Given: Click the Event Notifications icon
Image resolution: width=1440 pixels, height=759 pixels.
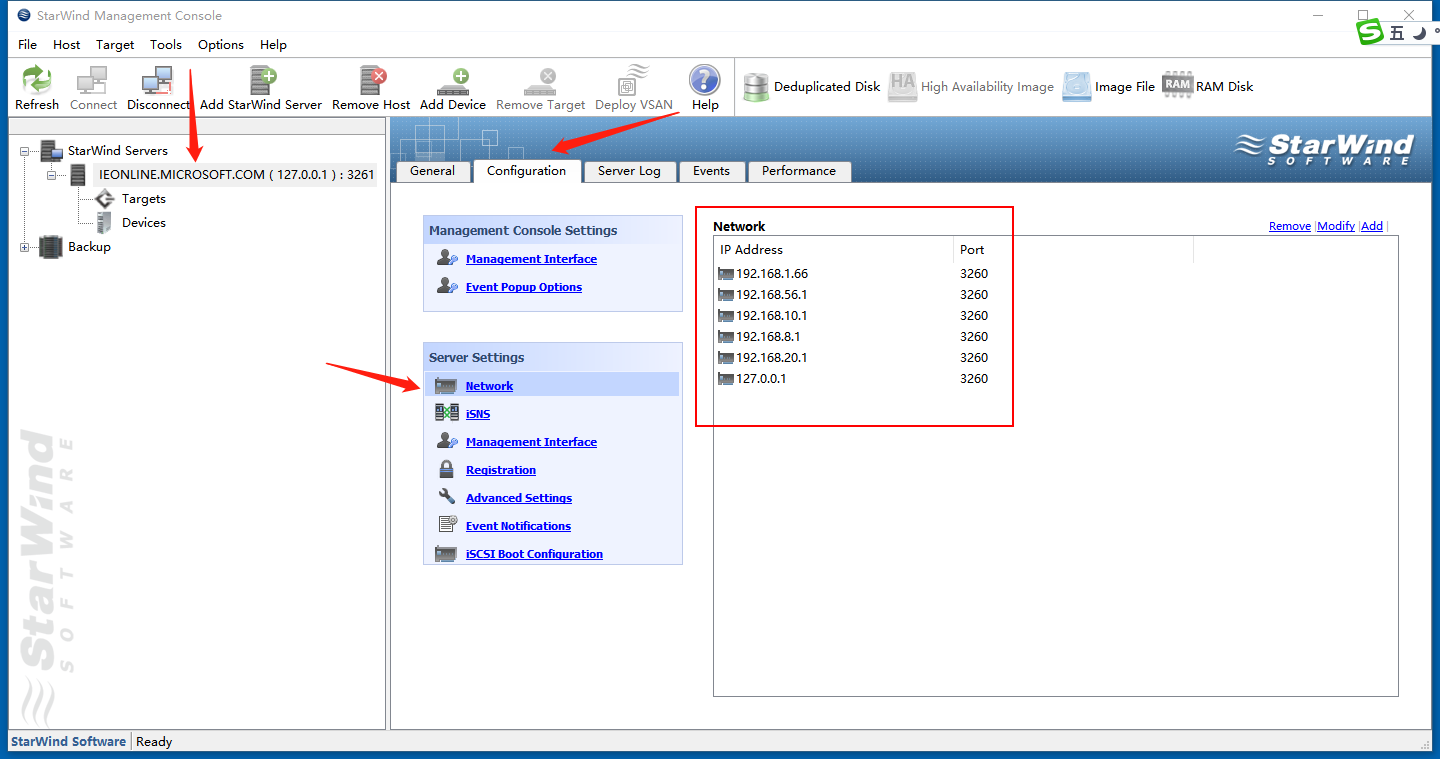Looking at the screenshot, I should 447,525.
